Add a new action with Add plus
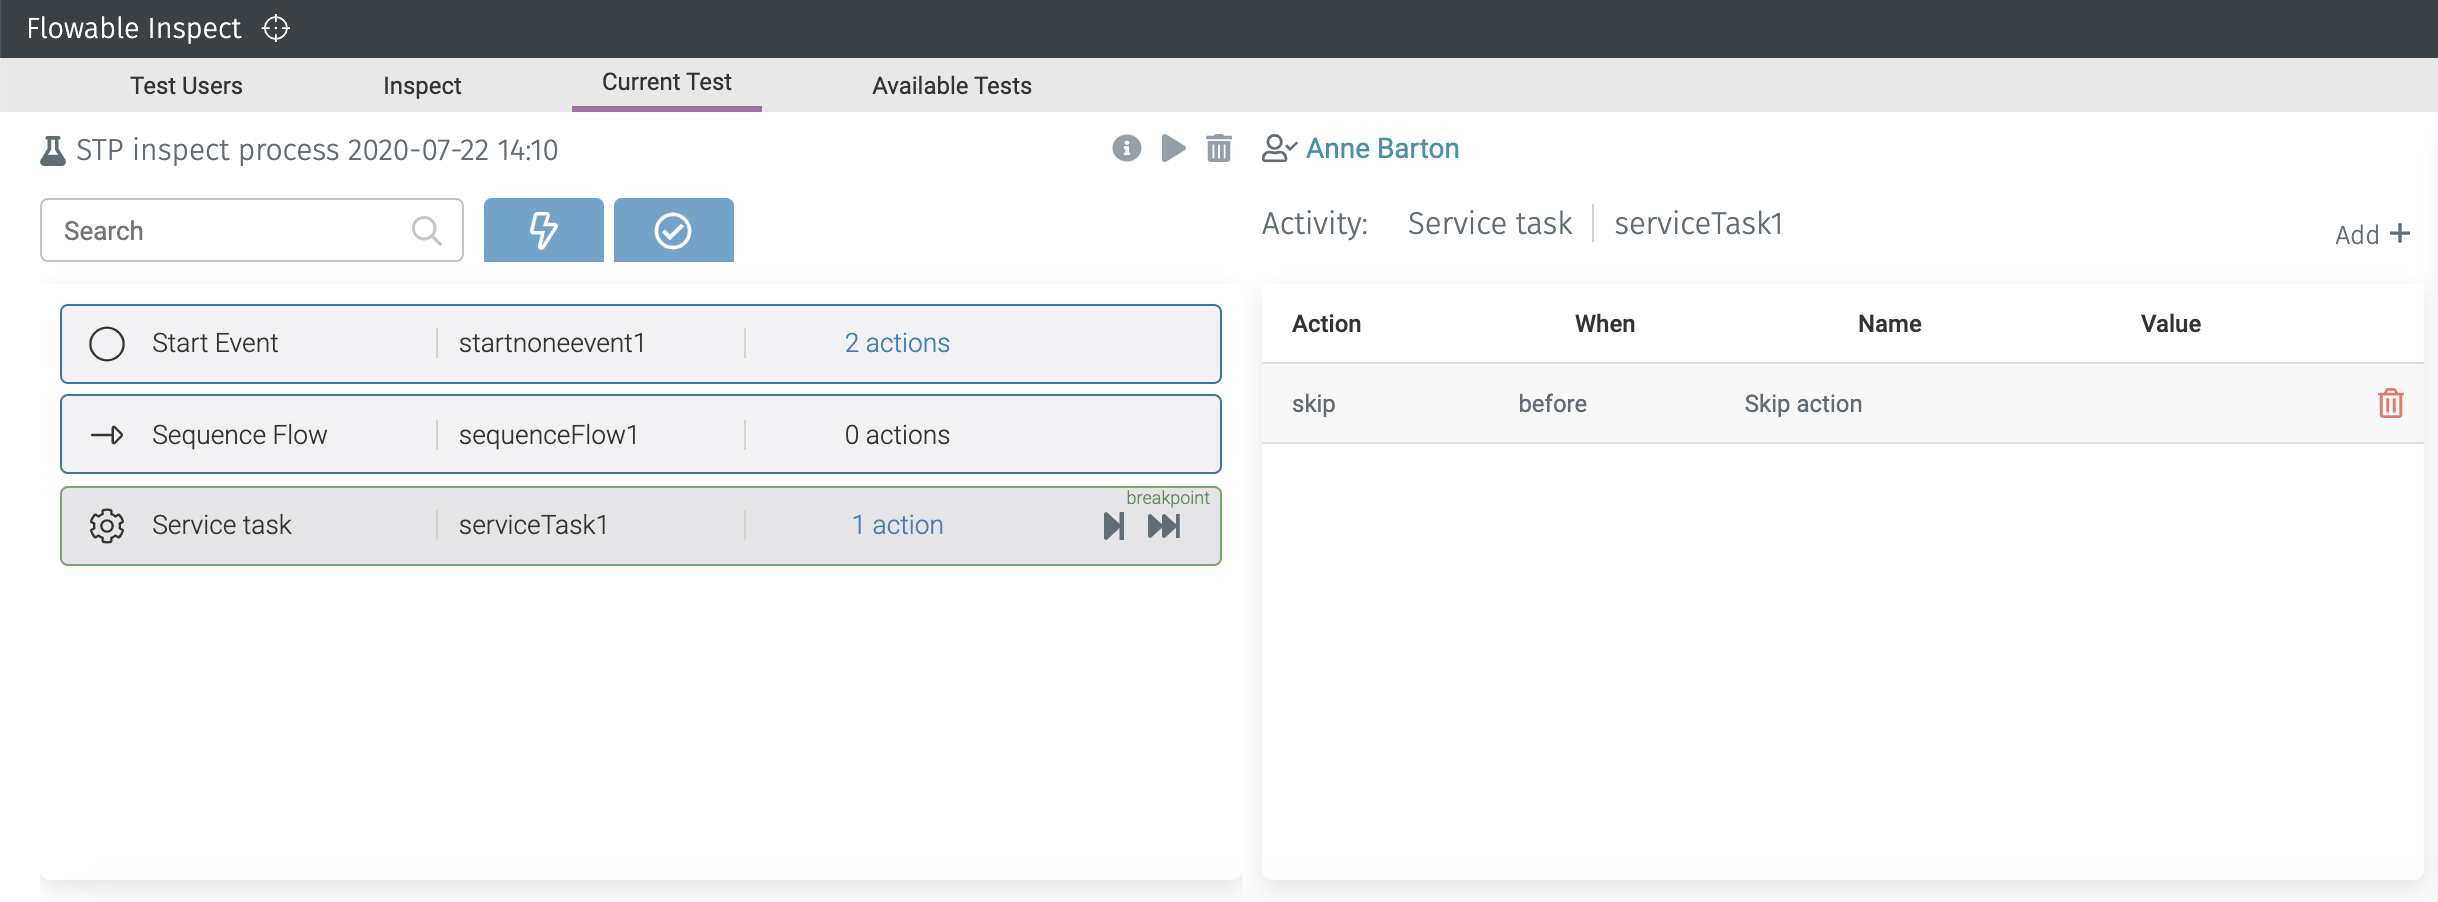2438x902 pixels. click(2372, 234)
